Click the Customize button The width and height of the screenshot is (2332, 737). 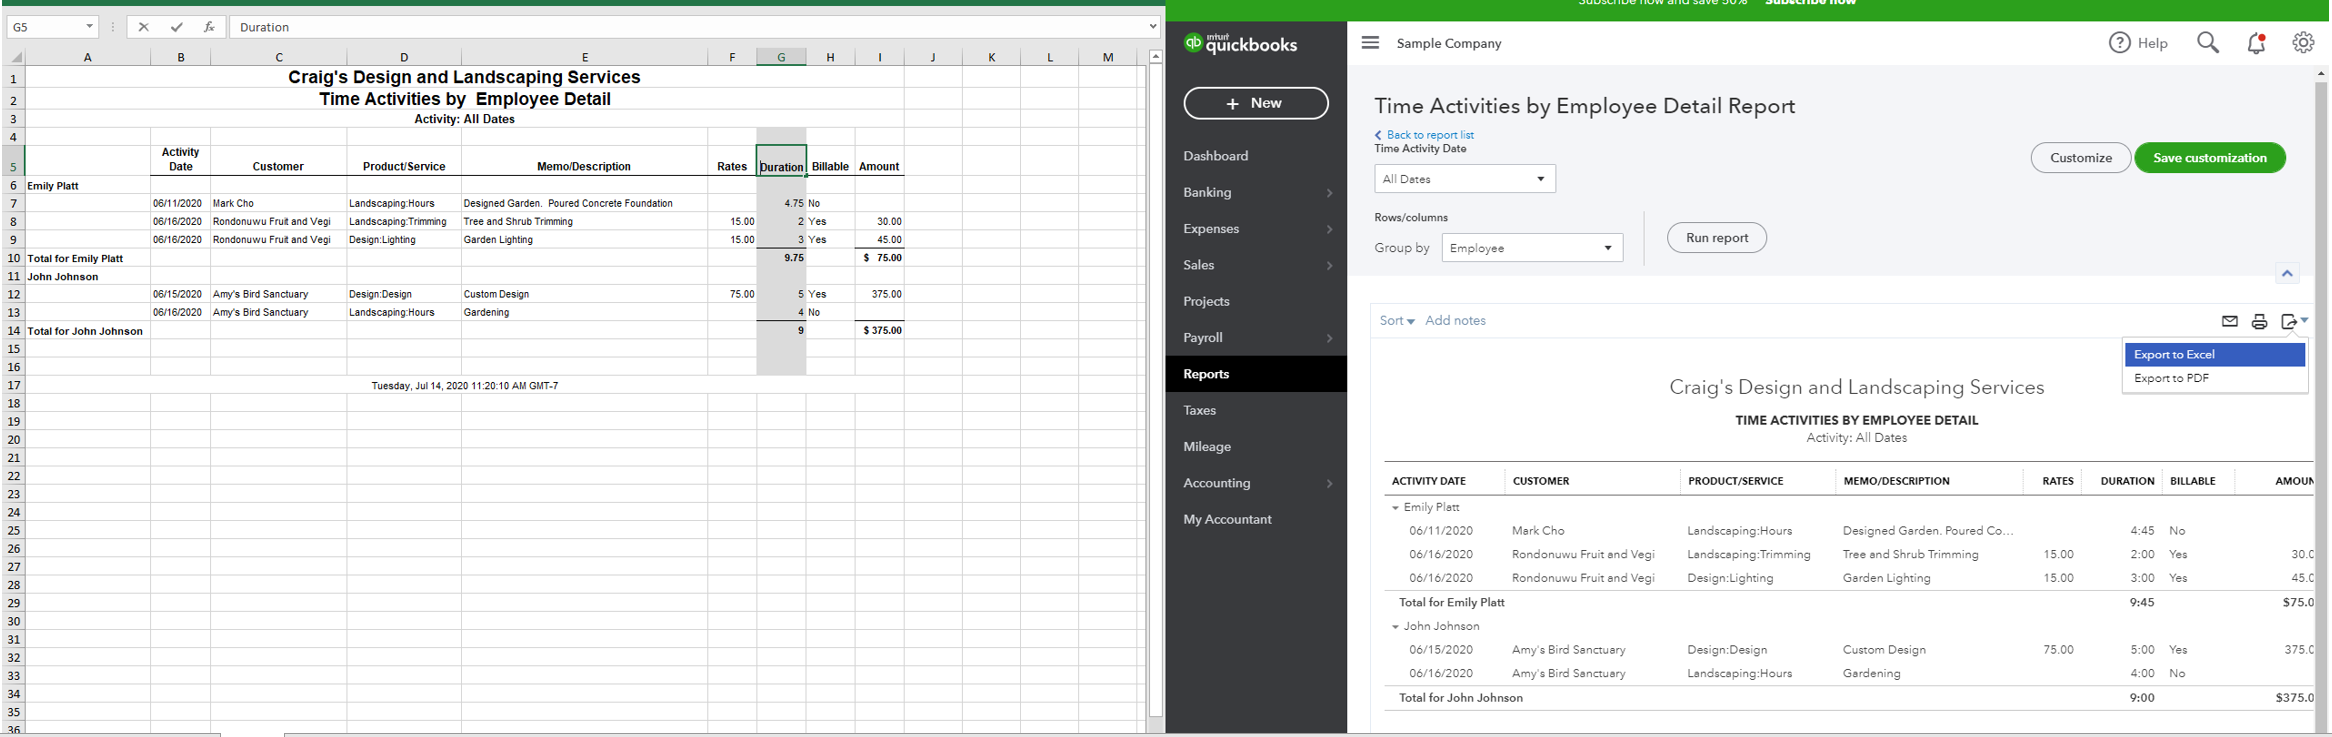pos(2080,157)
